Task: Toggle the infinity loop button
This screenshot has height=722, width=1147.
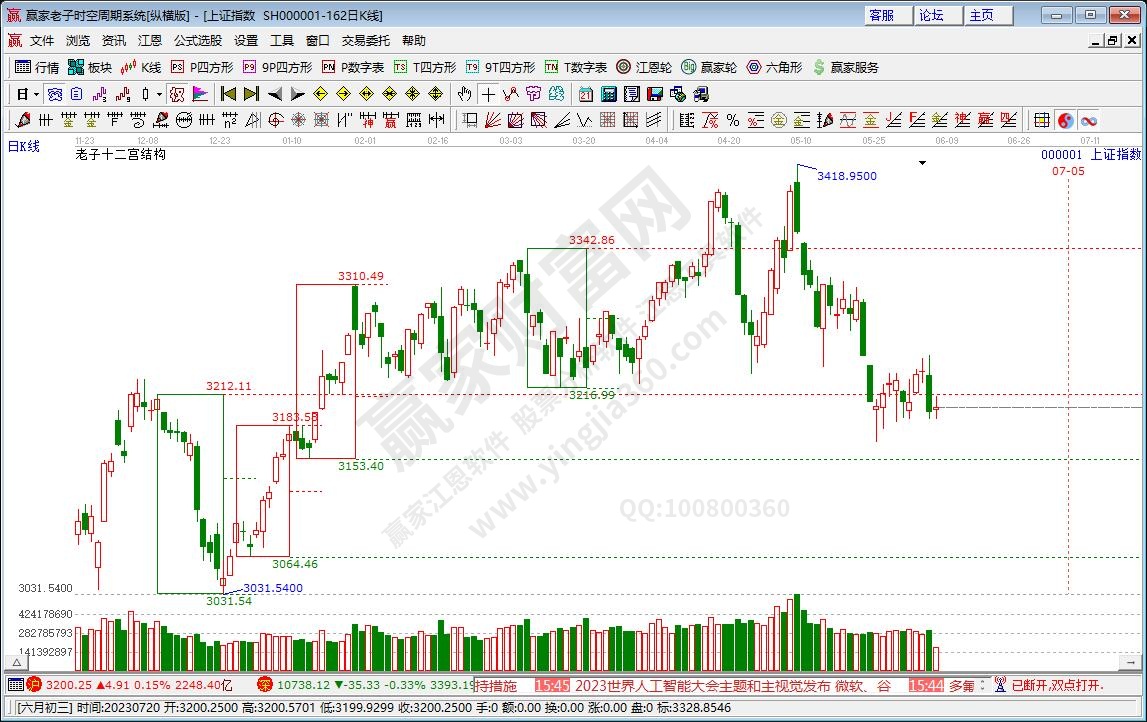Action: (1088, 120)
